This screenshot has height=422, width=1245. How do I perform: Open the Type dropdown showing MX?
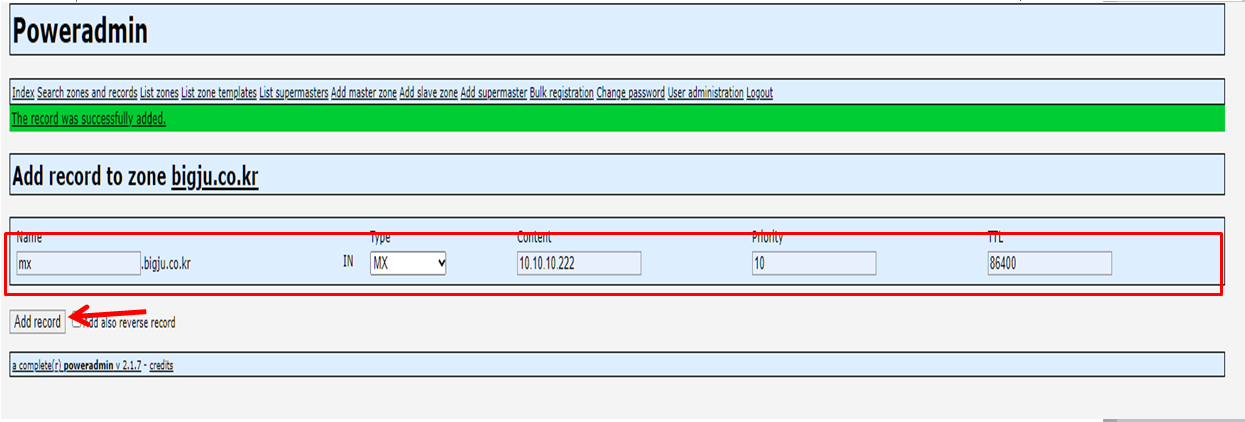[x=408, y=263]
